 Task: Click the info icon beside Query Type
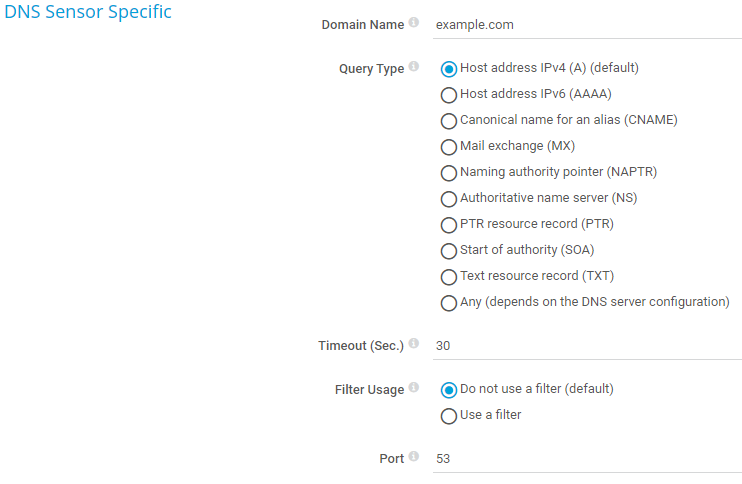[x=414, y=68]
